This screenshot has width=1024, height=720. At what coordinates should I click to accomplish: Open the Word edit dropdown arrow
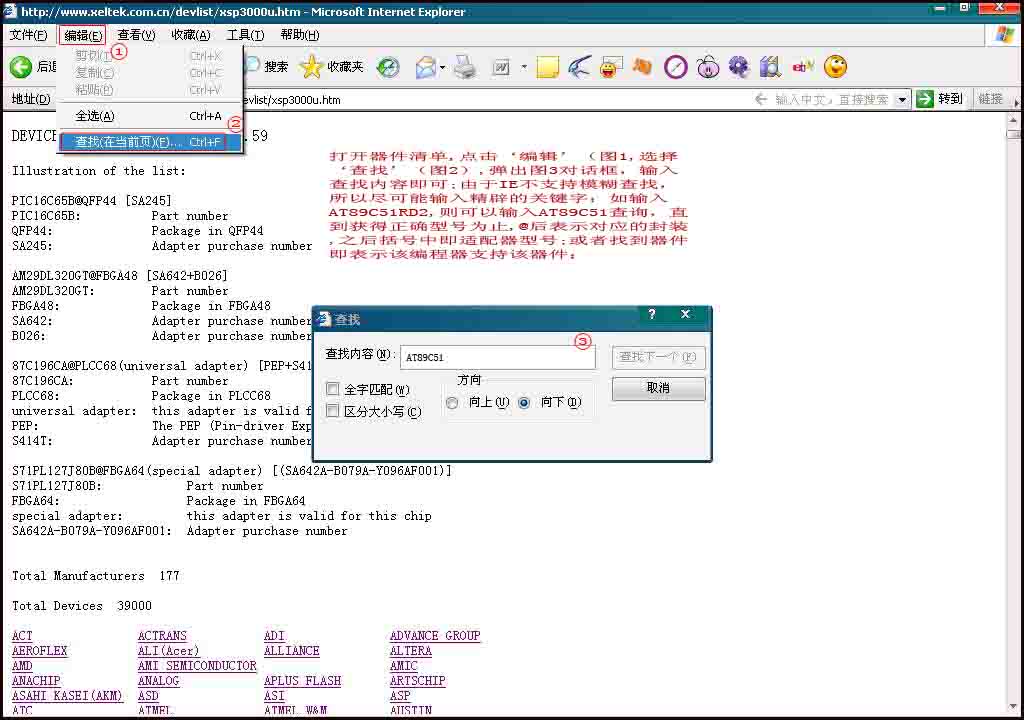(524, 67)
